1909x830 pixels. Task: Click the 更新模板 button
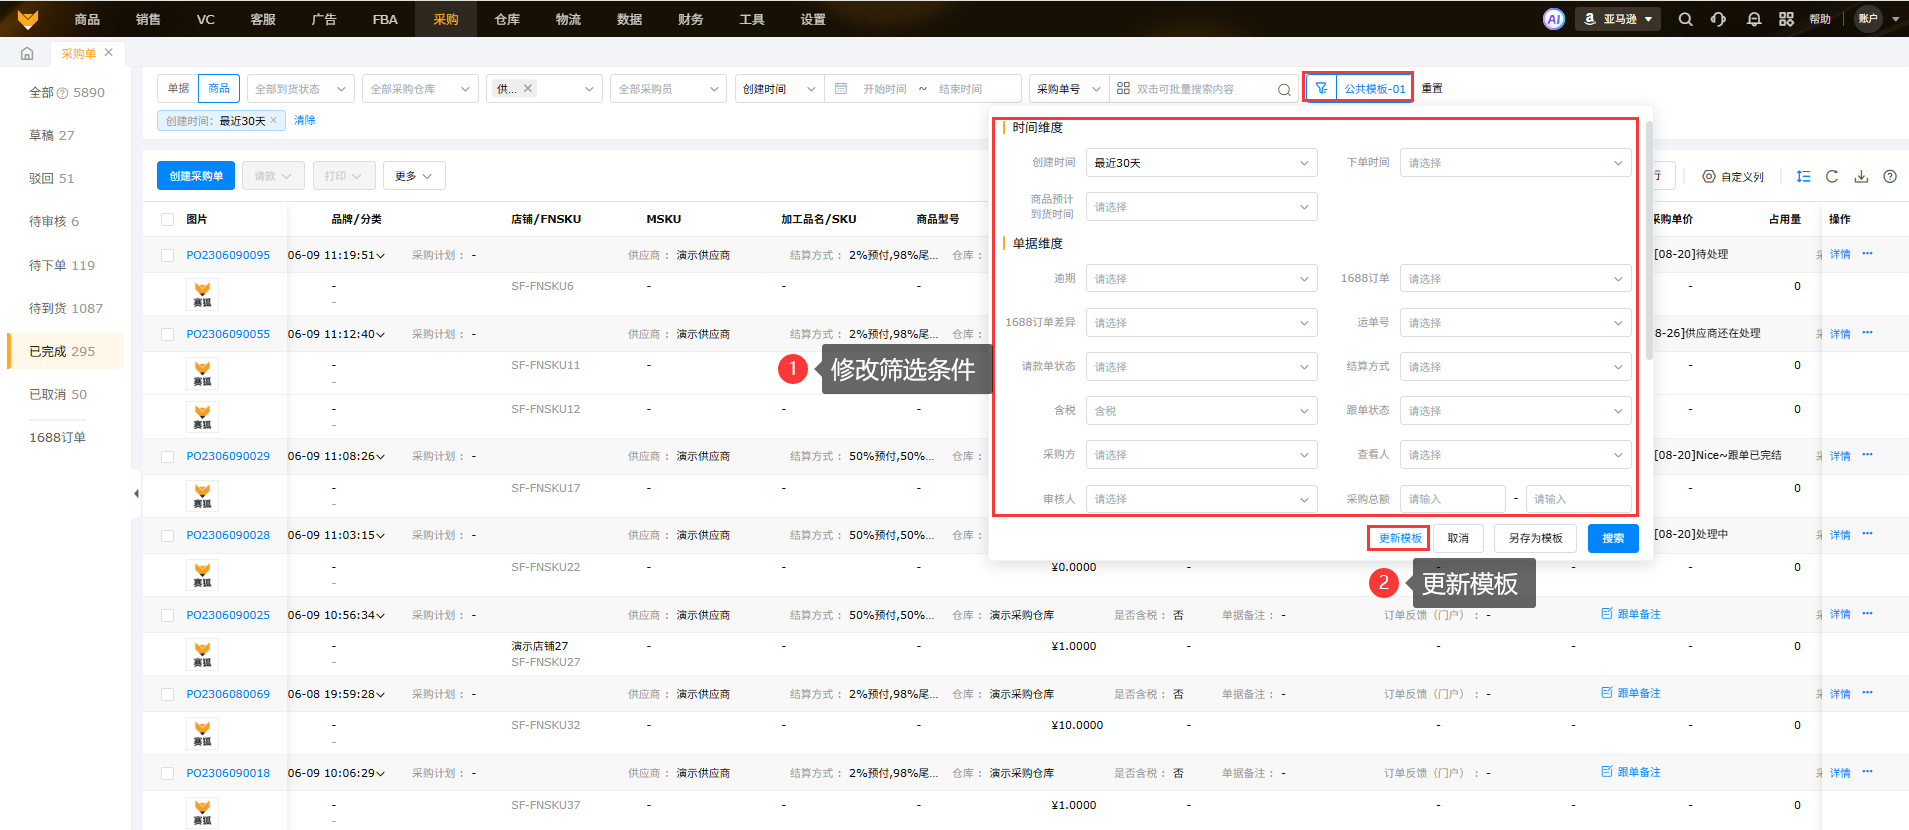point(1399,538)
